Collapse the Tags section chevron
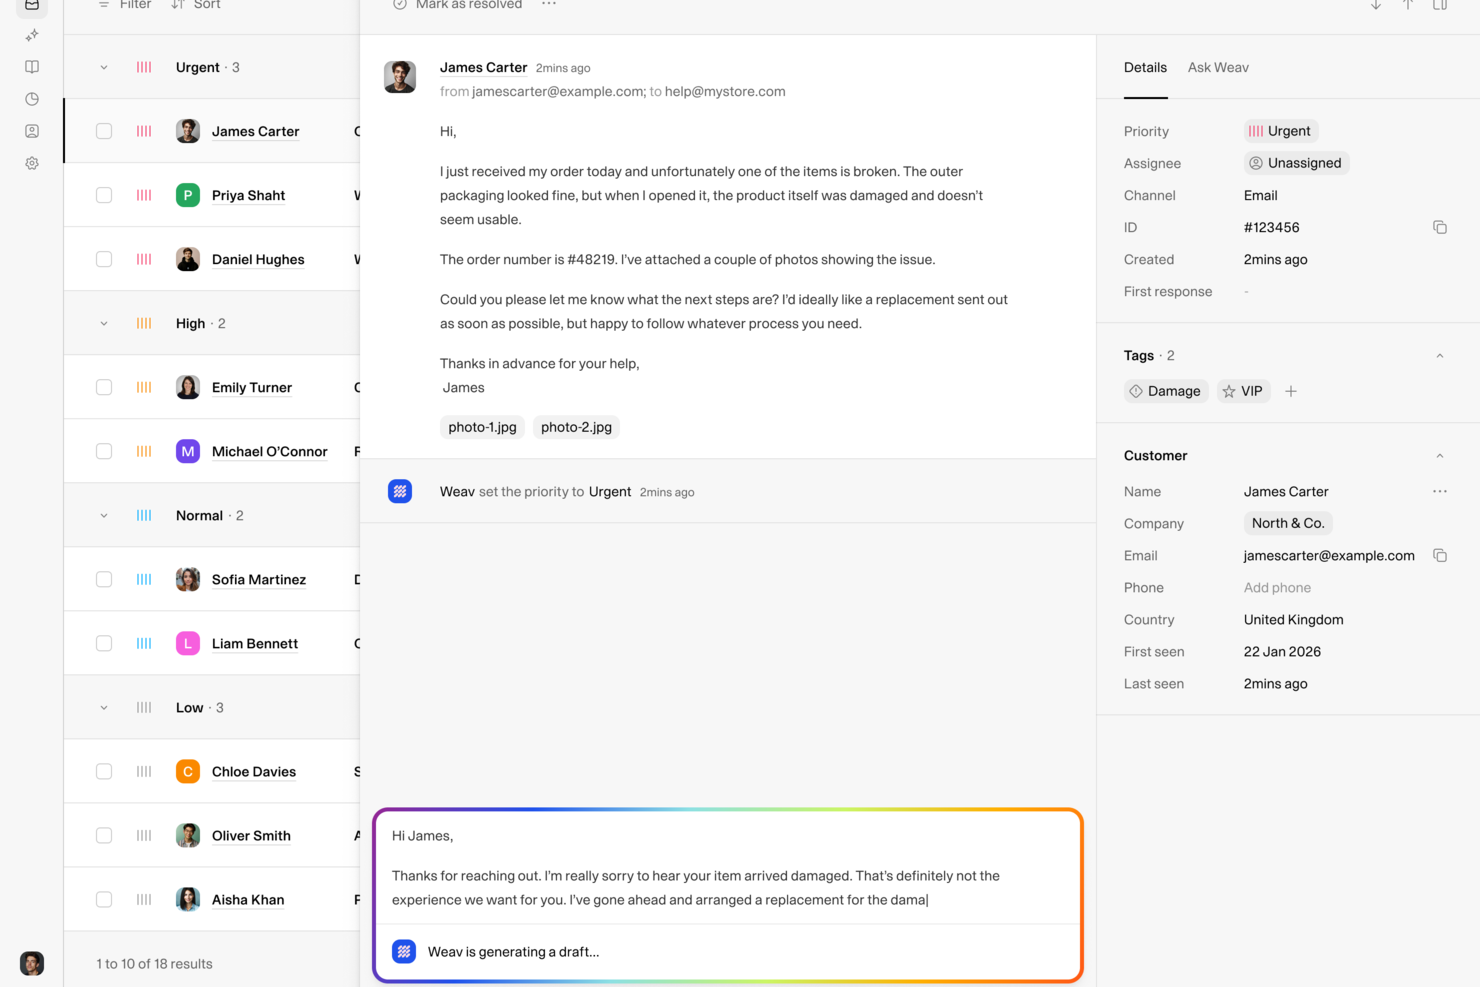 [1440, 355]
